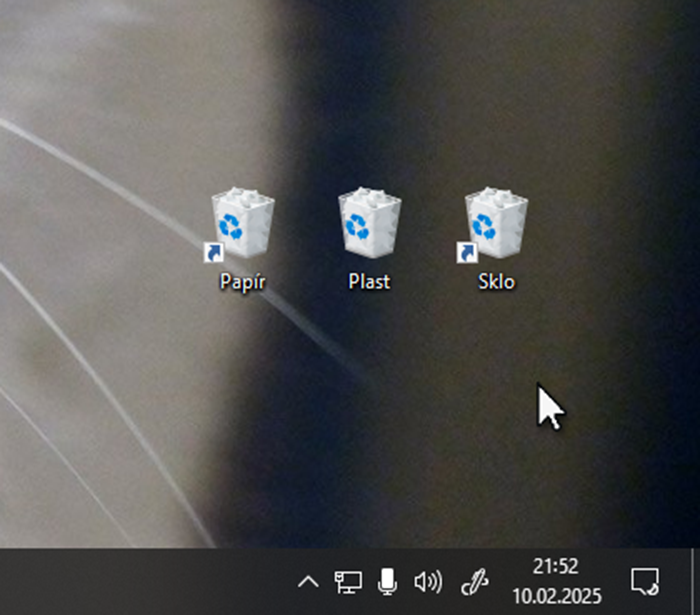Click the Sklo icon label text
The width and height of the screenshot is (700, 615).
tap(496, 282)
